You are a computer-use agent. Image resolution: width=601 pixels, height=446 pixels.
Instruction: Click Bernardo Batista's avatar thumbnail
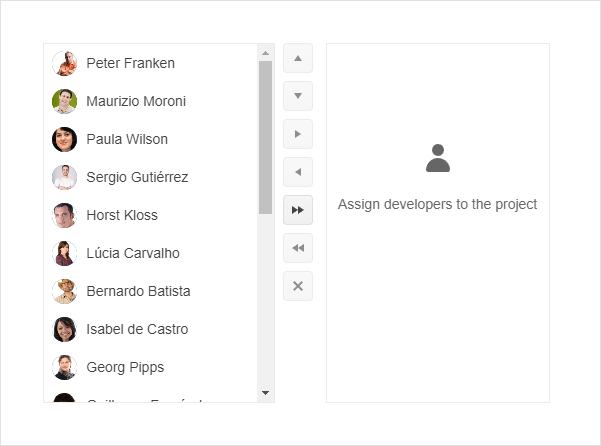(x=64, y=291)
